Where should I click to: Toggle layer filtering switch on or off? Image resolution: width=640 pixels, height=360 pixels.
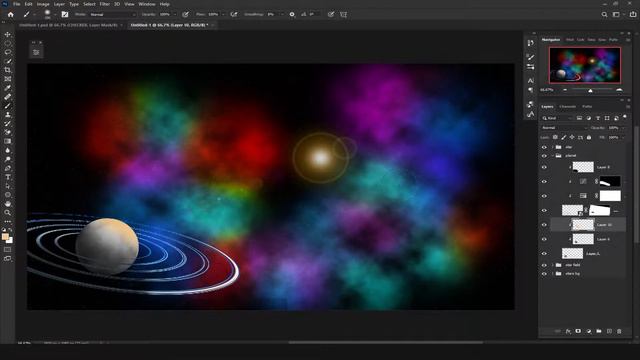[625, 118]
